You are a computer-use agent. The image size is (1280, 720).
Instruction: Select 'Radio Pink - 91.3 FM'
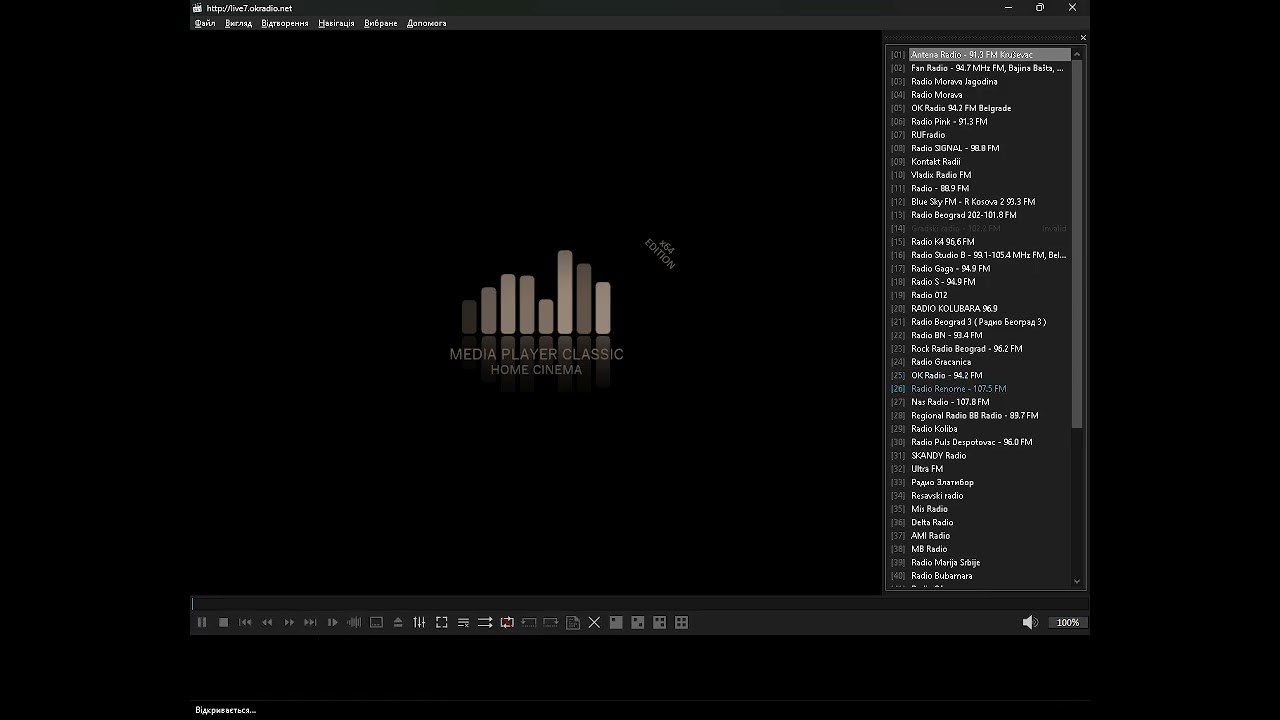(979, 121)
